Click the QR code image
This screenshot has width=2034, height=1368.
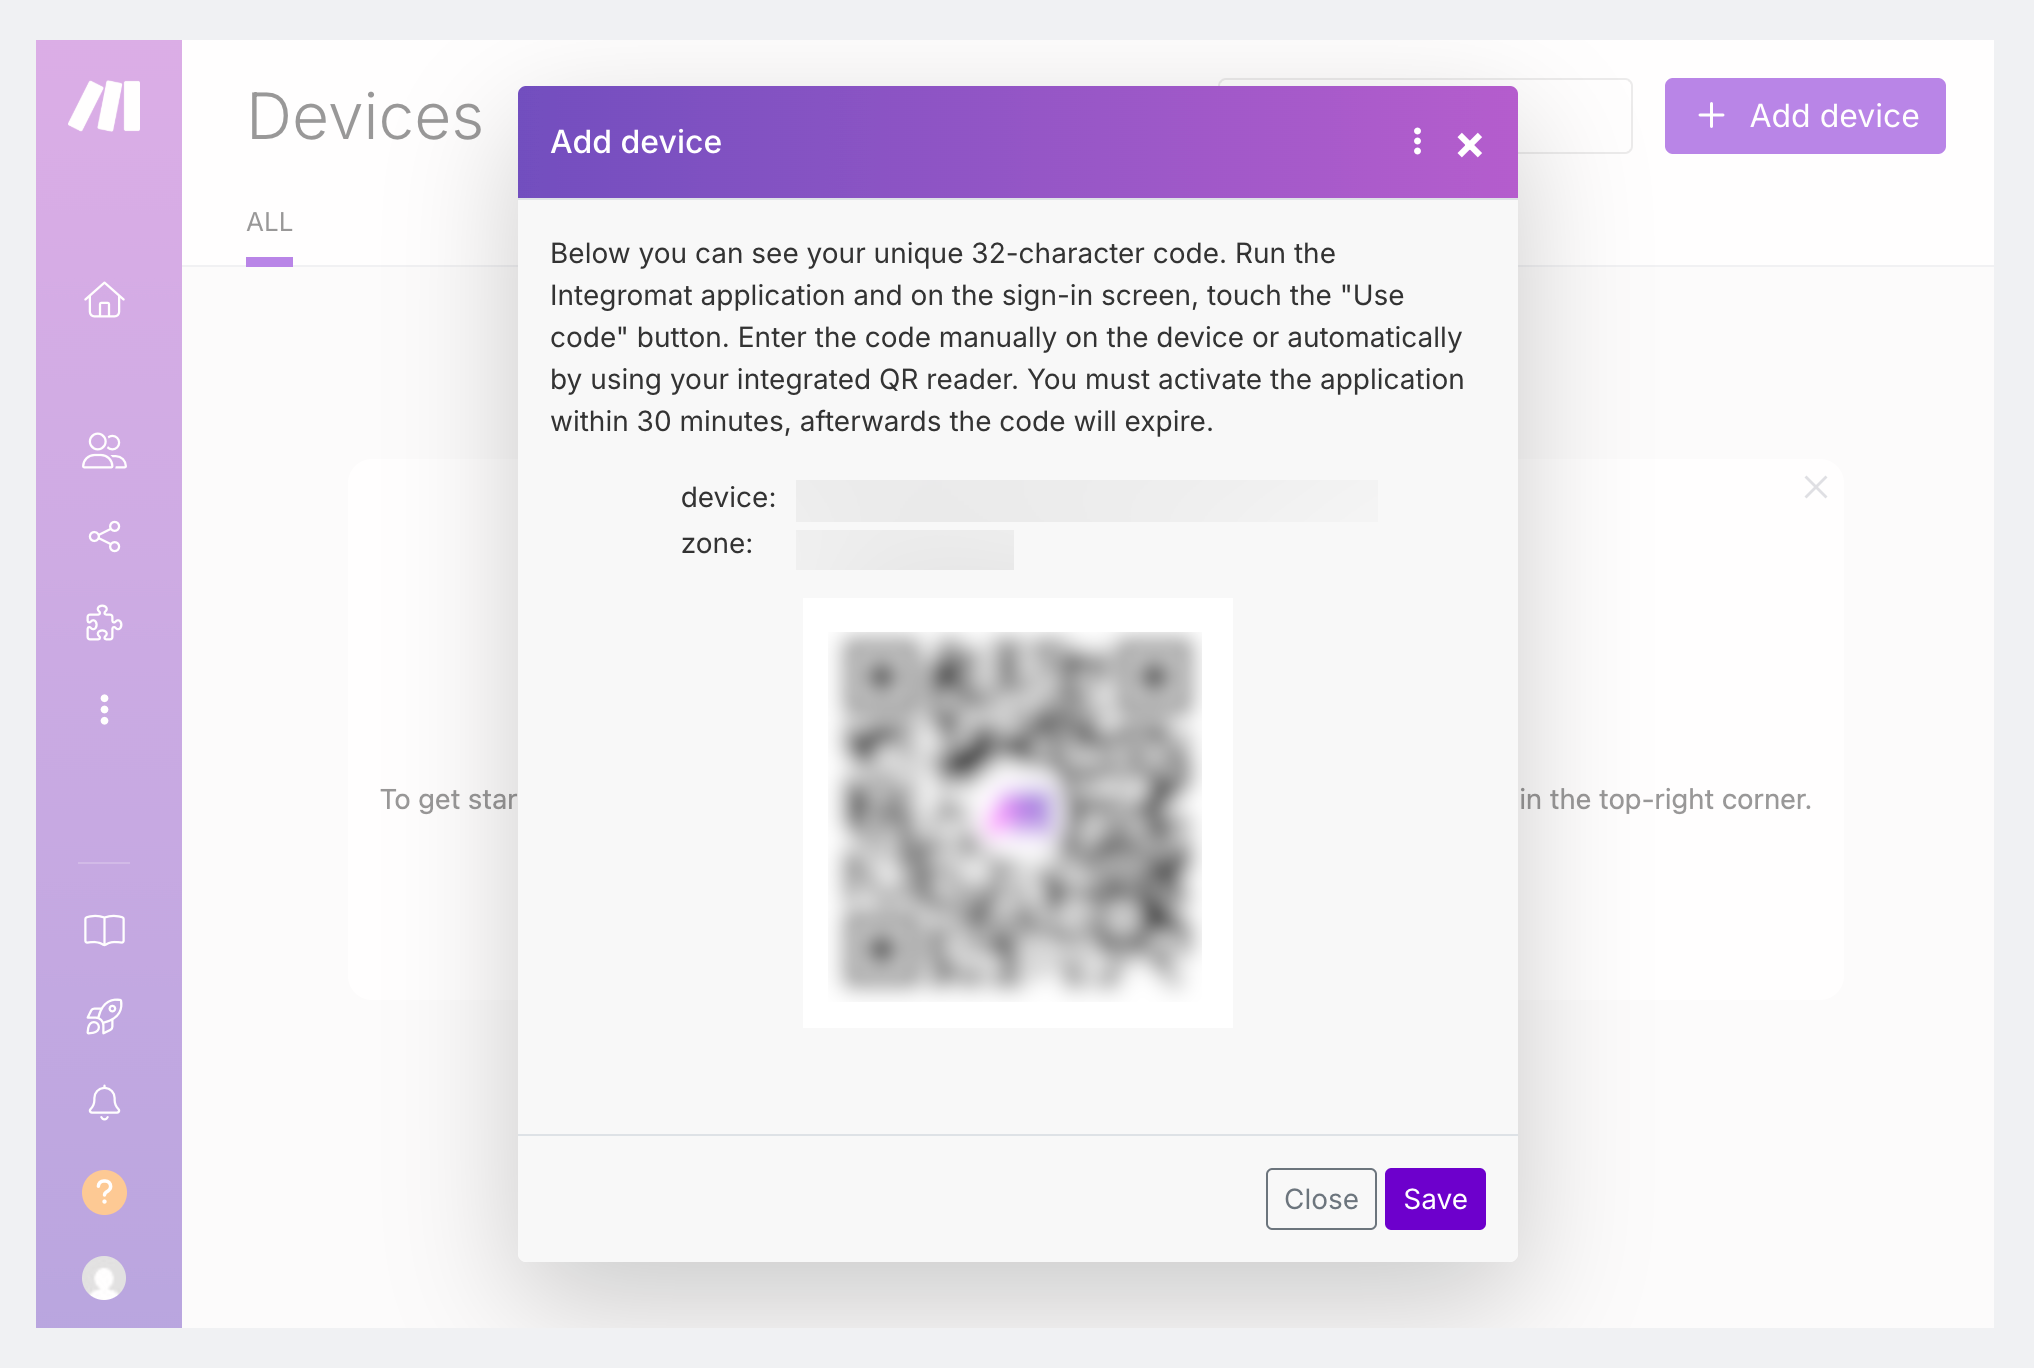coord(1018,813)
